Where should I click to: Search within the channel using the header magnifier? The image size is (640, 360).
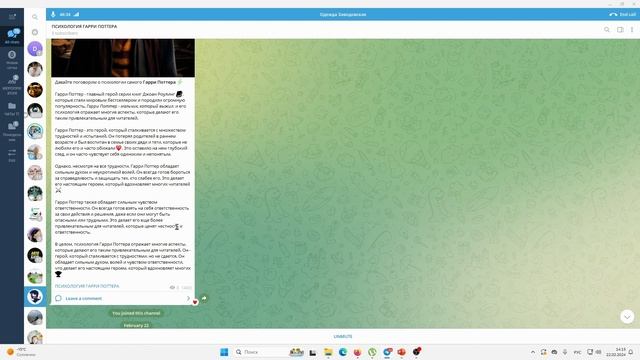coord(607,29)
